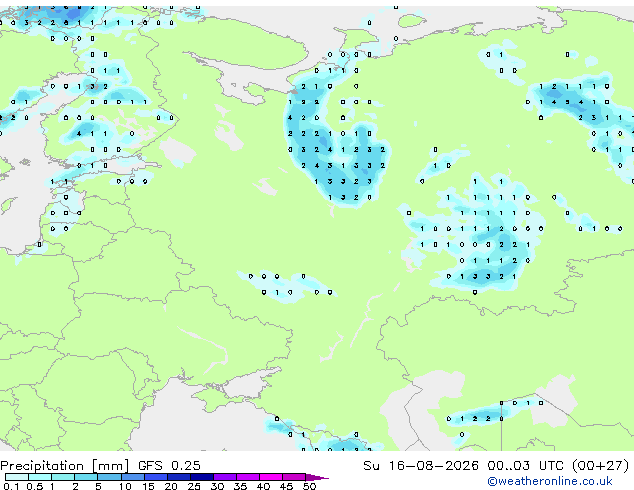Screen dimensions: 634x490
Task: Click the legend label '40'
Action: tap(263, 486)
